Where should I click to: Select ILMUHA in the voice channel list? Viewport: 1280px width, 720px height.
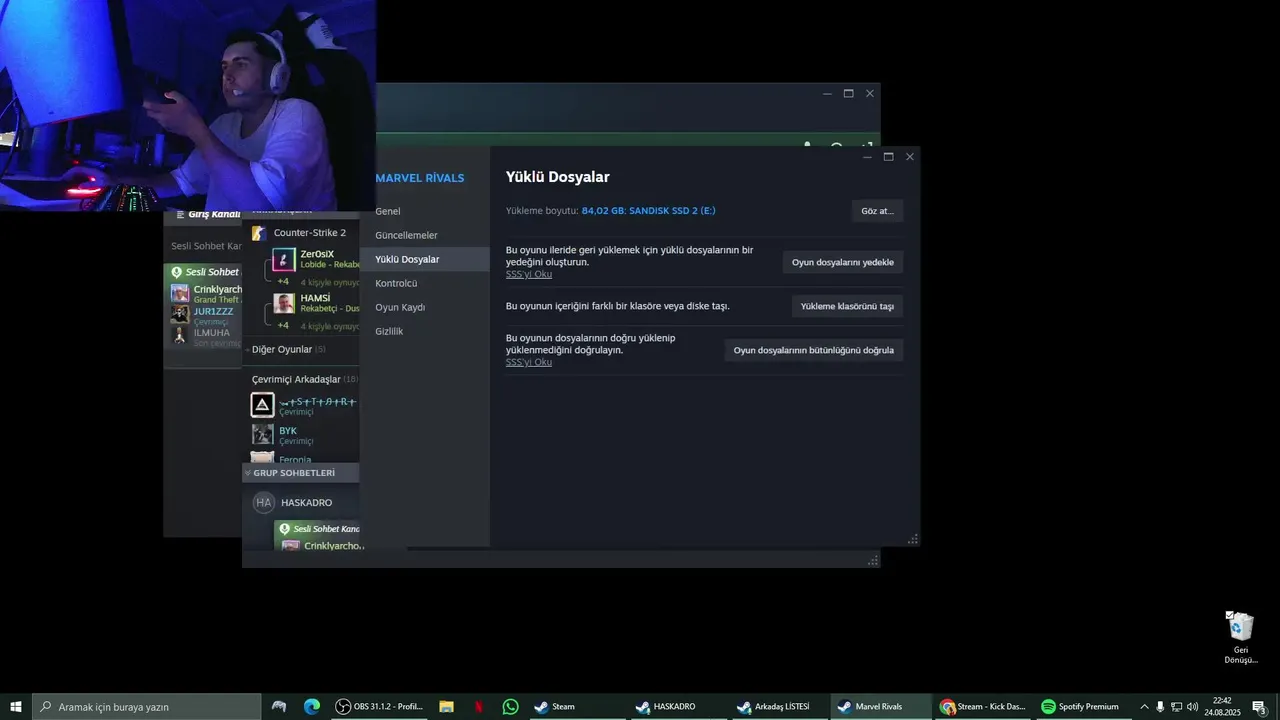(212, 333)
